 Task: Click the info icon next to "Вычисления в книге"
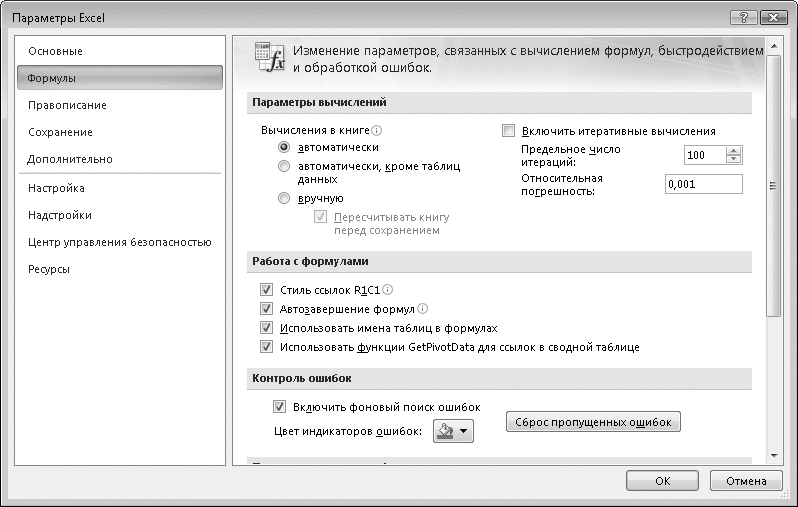click(377, 130)
